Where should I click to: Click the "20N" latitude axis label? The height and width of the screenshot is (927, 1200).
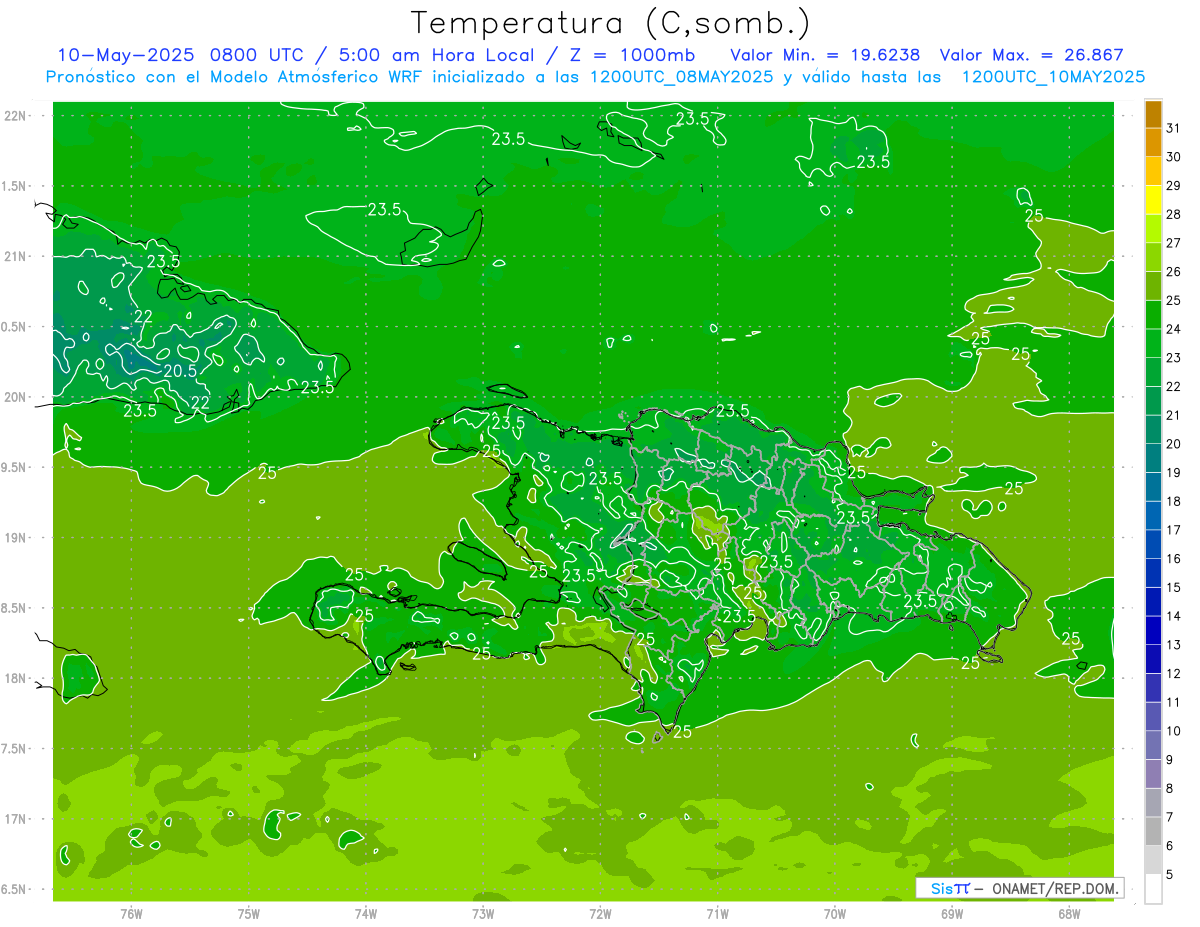14,397
